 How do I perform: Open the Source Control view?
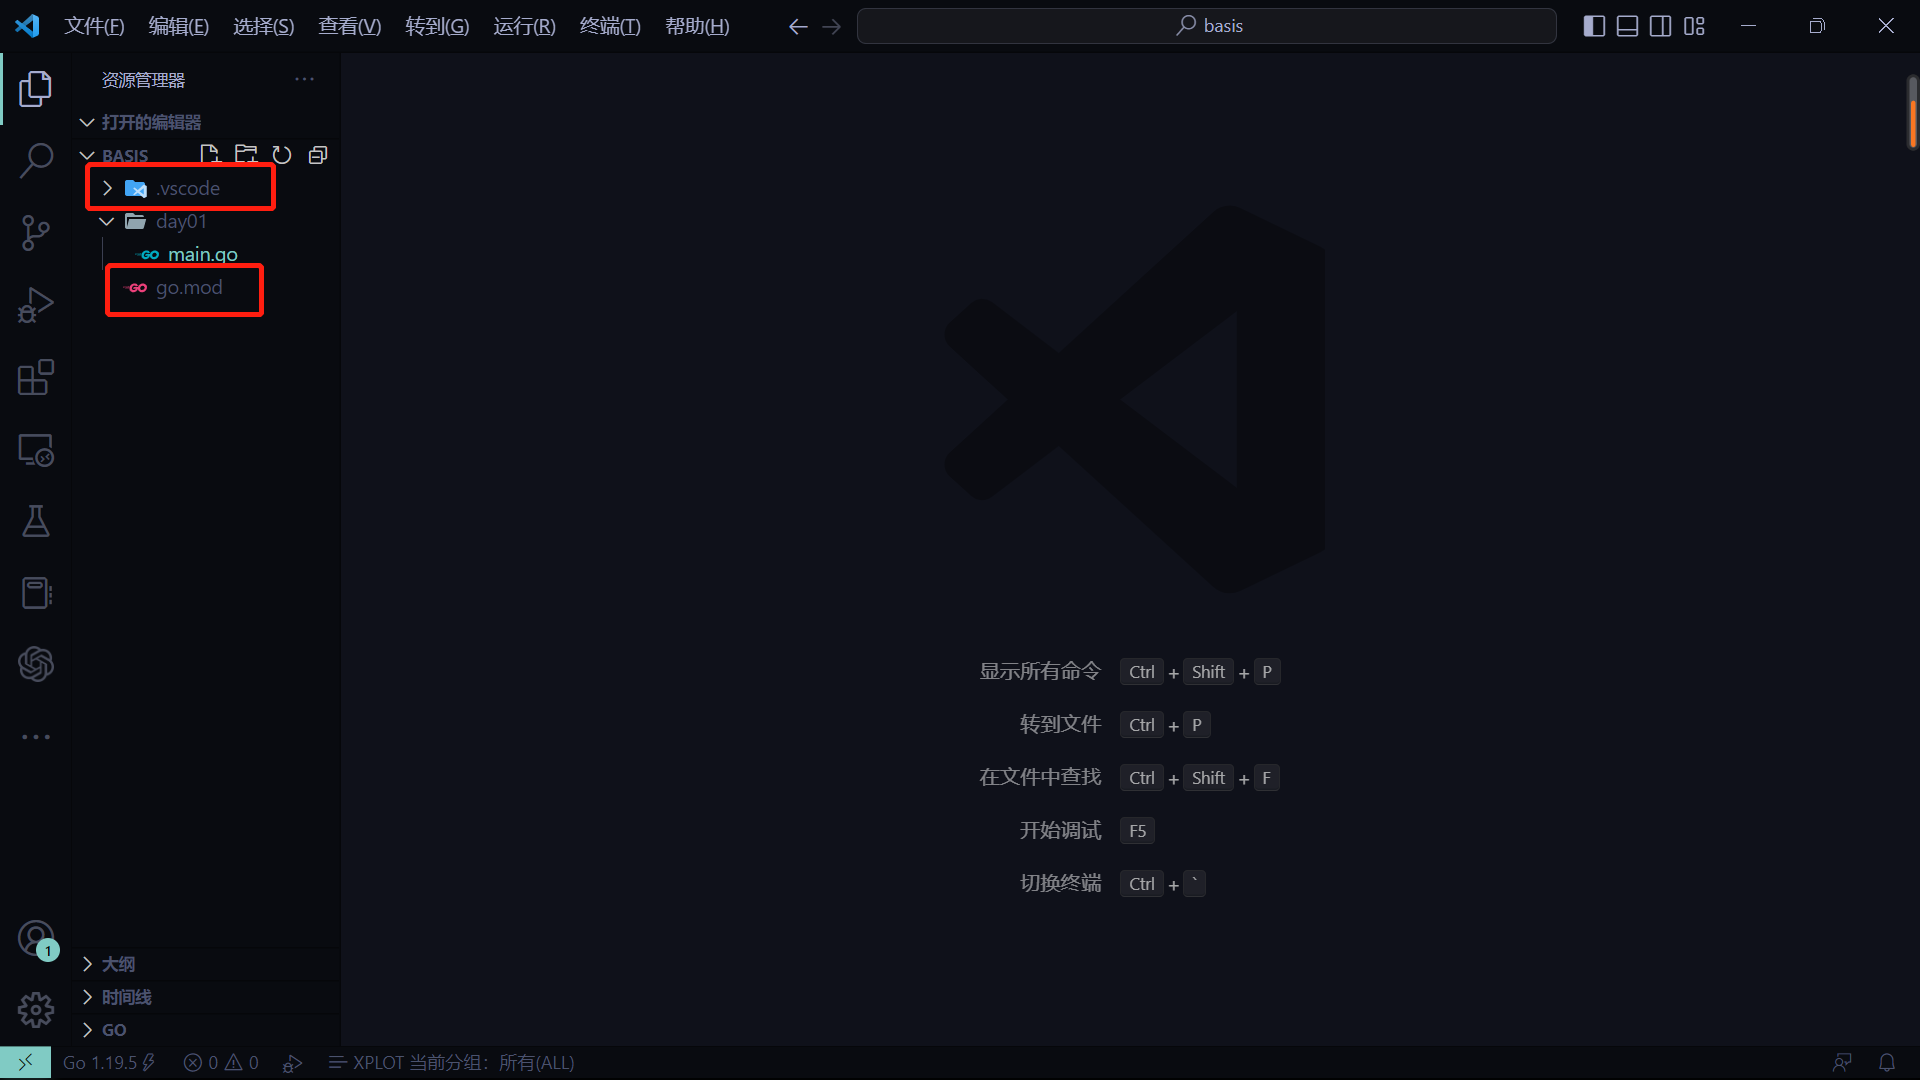(36, 233)
